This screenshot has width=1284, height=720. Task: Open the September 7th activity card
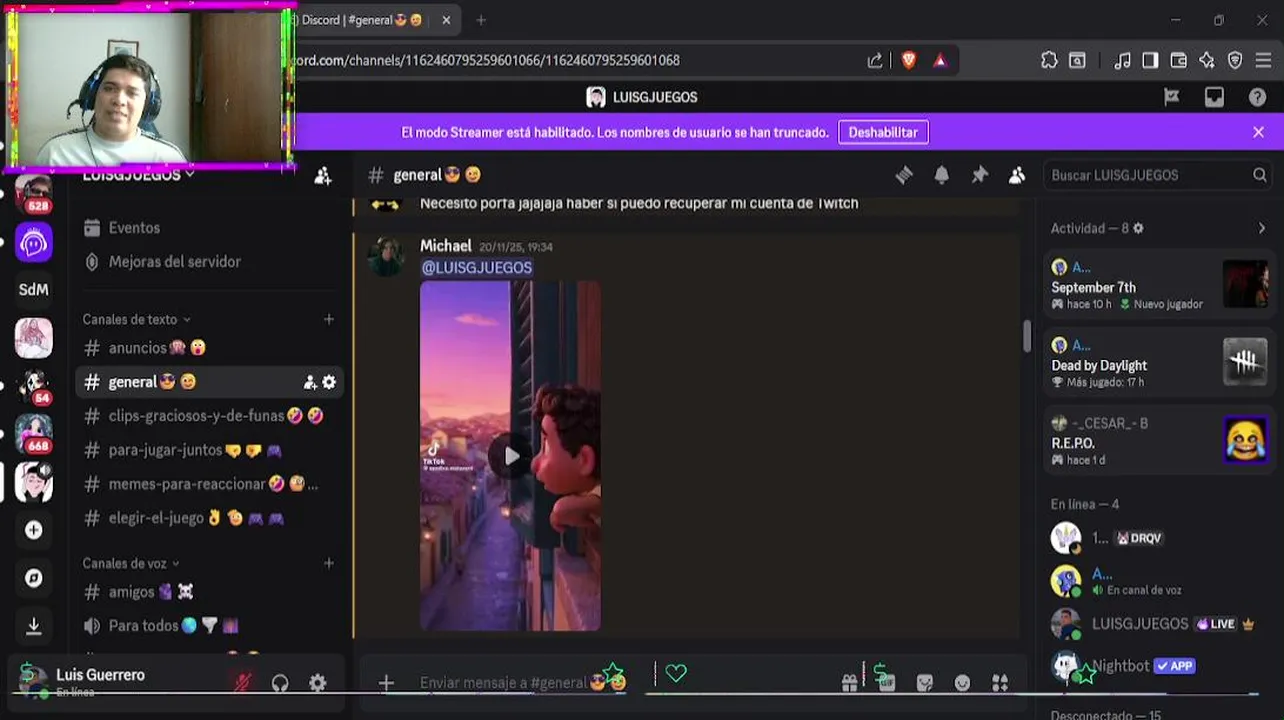pyautogui.click(x=1157, y=284)
